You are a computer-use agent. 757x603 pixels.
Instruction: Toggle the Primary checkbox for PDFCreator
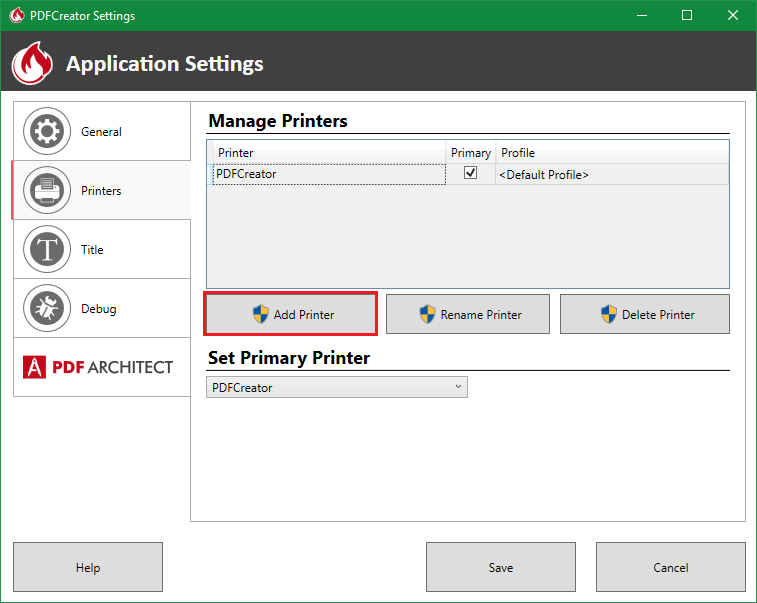coord(470,173)
